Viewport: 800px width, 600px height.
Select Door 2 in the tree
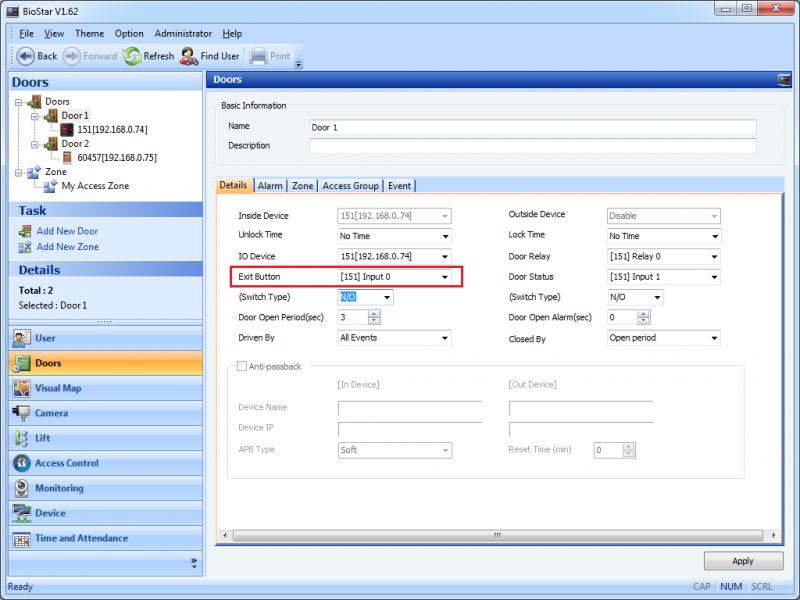75,143
